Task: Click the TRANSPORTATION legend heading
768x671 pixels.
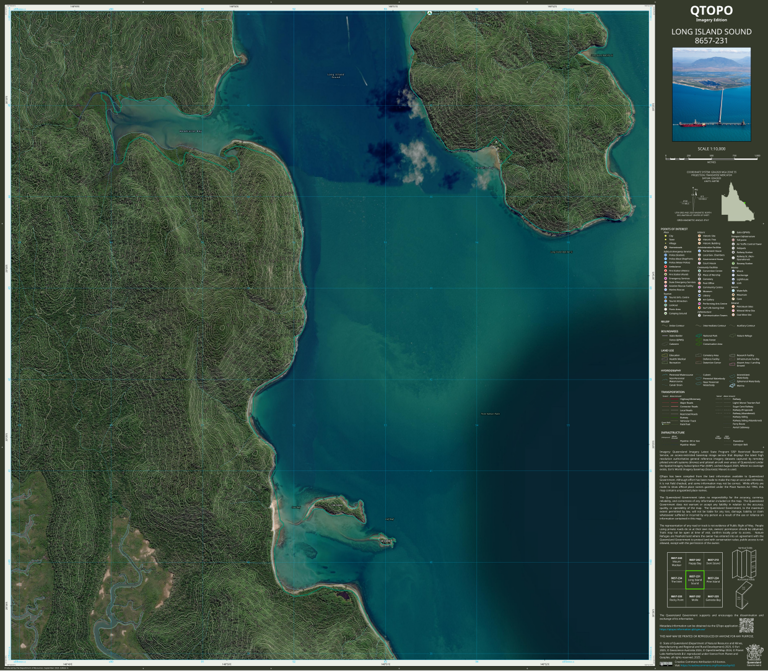Action: click(x=672, y=392)
